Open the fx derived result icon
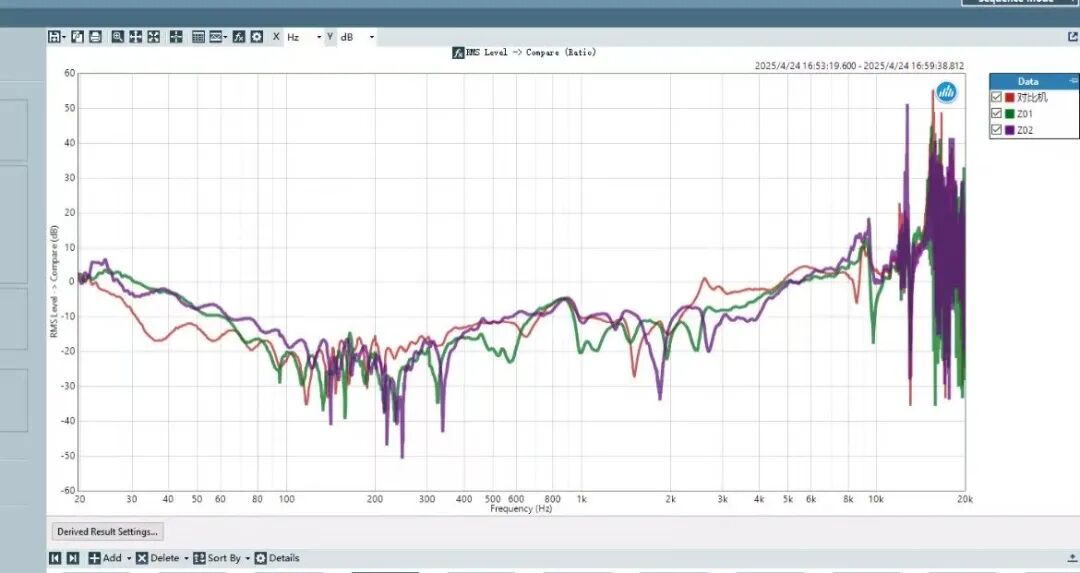The image size is (1080, 573). click(x=239, y=37)
